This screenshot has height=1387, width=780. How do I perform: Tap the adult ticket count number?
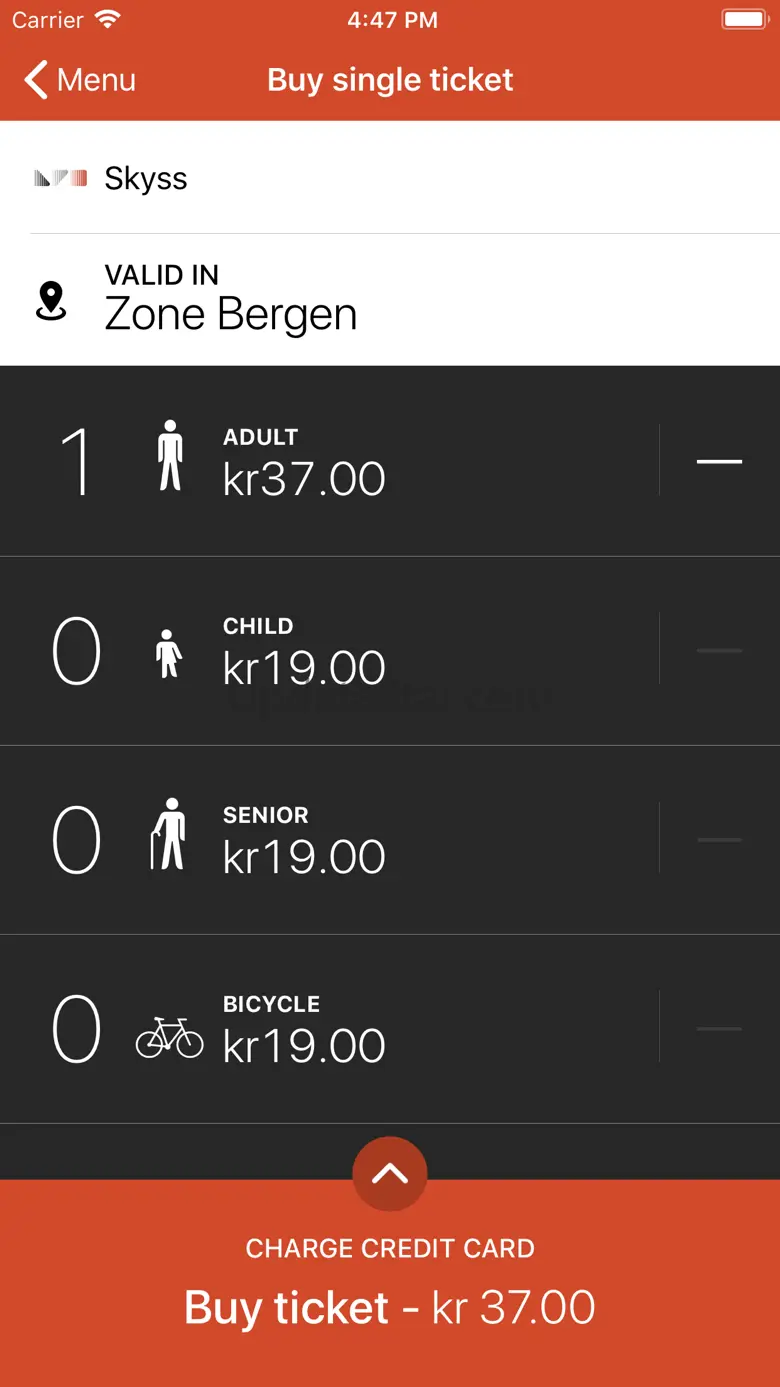coord(77,461)
